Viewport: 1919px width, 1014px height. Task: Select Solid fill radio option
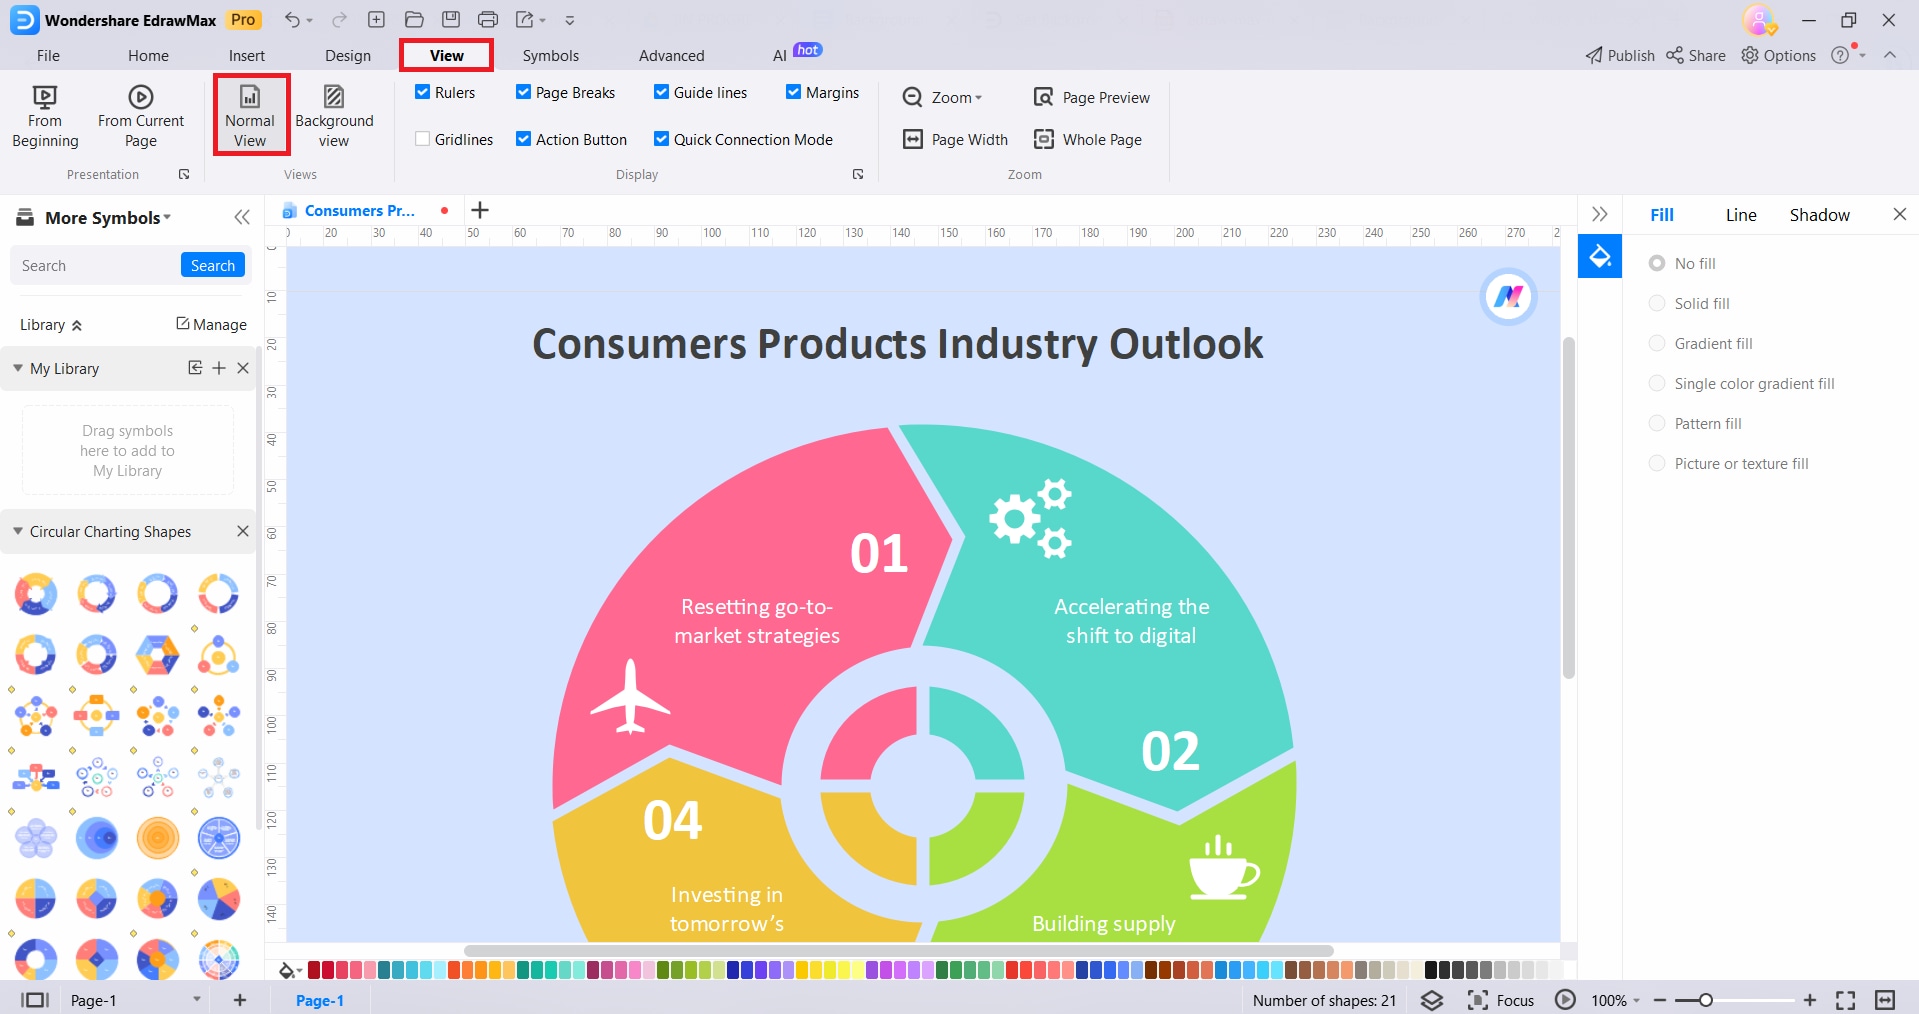(x=1657, y=303)
